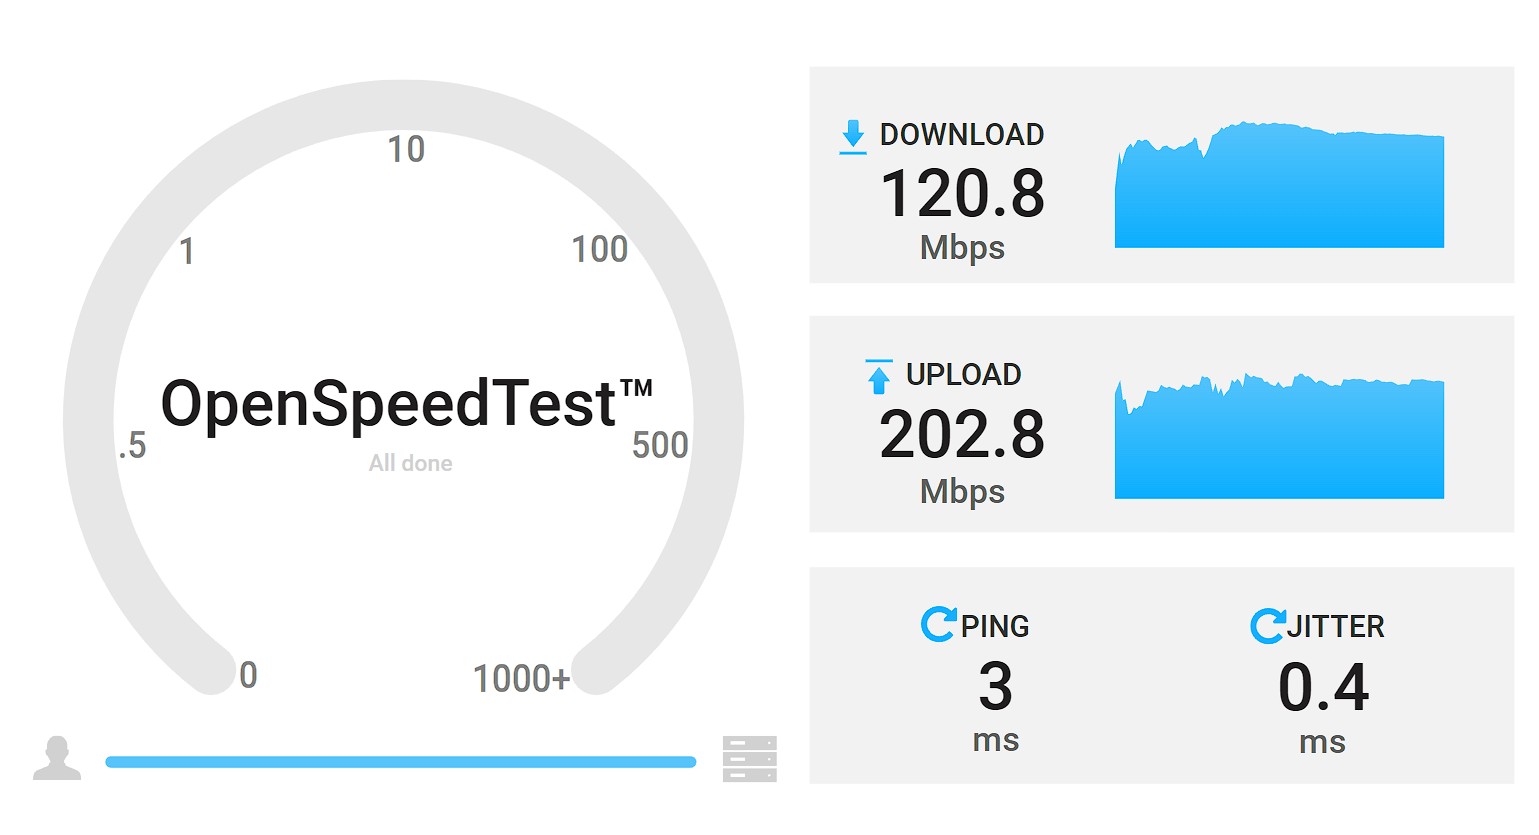This screenshot has width=1539, height=835.
Task: Click the 202.8 upload speed value
Action: 962,435
